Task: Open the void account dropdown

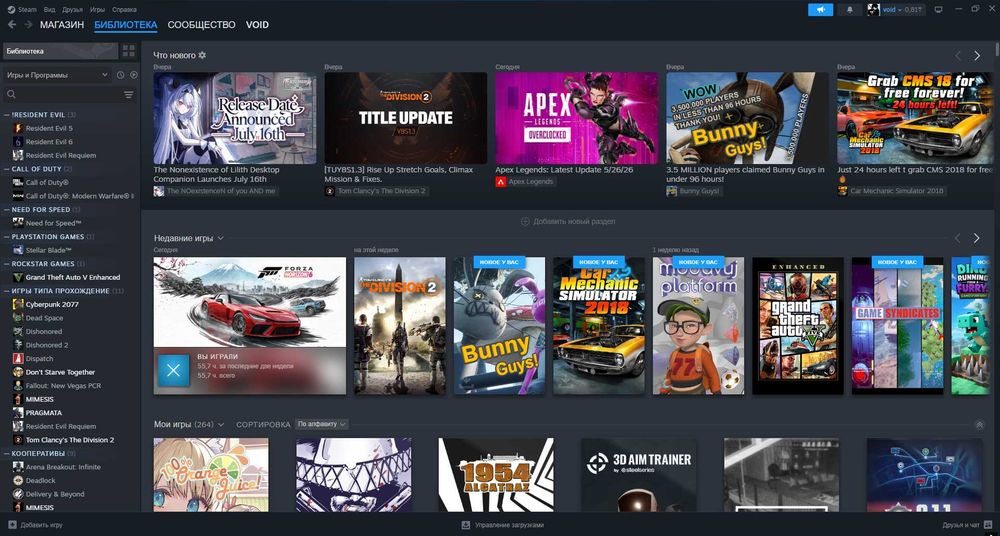Action: click(894, 10)
